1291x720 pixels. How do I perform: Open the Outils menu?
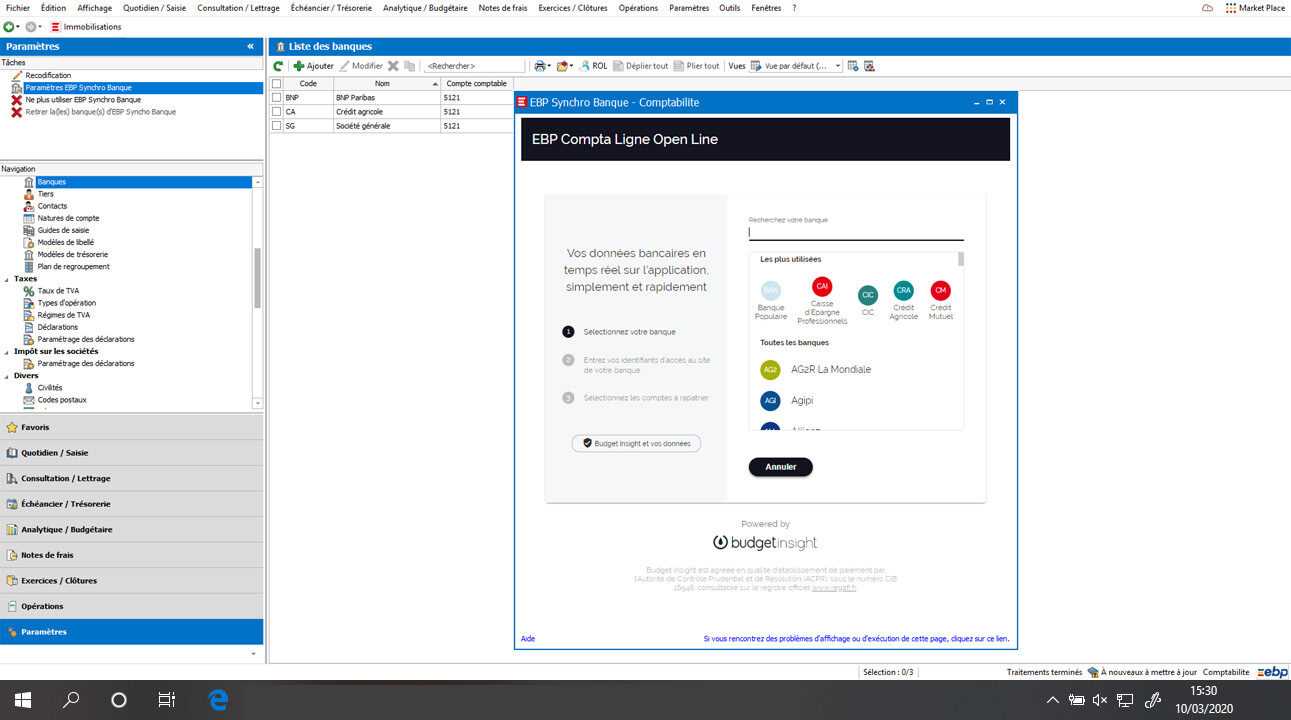[x=730, y=8]
